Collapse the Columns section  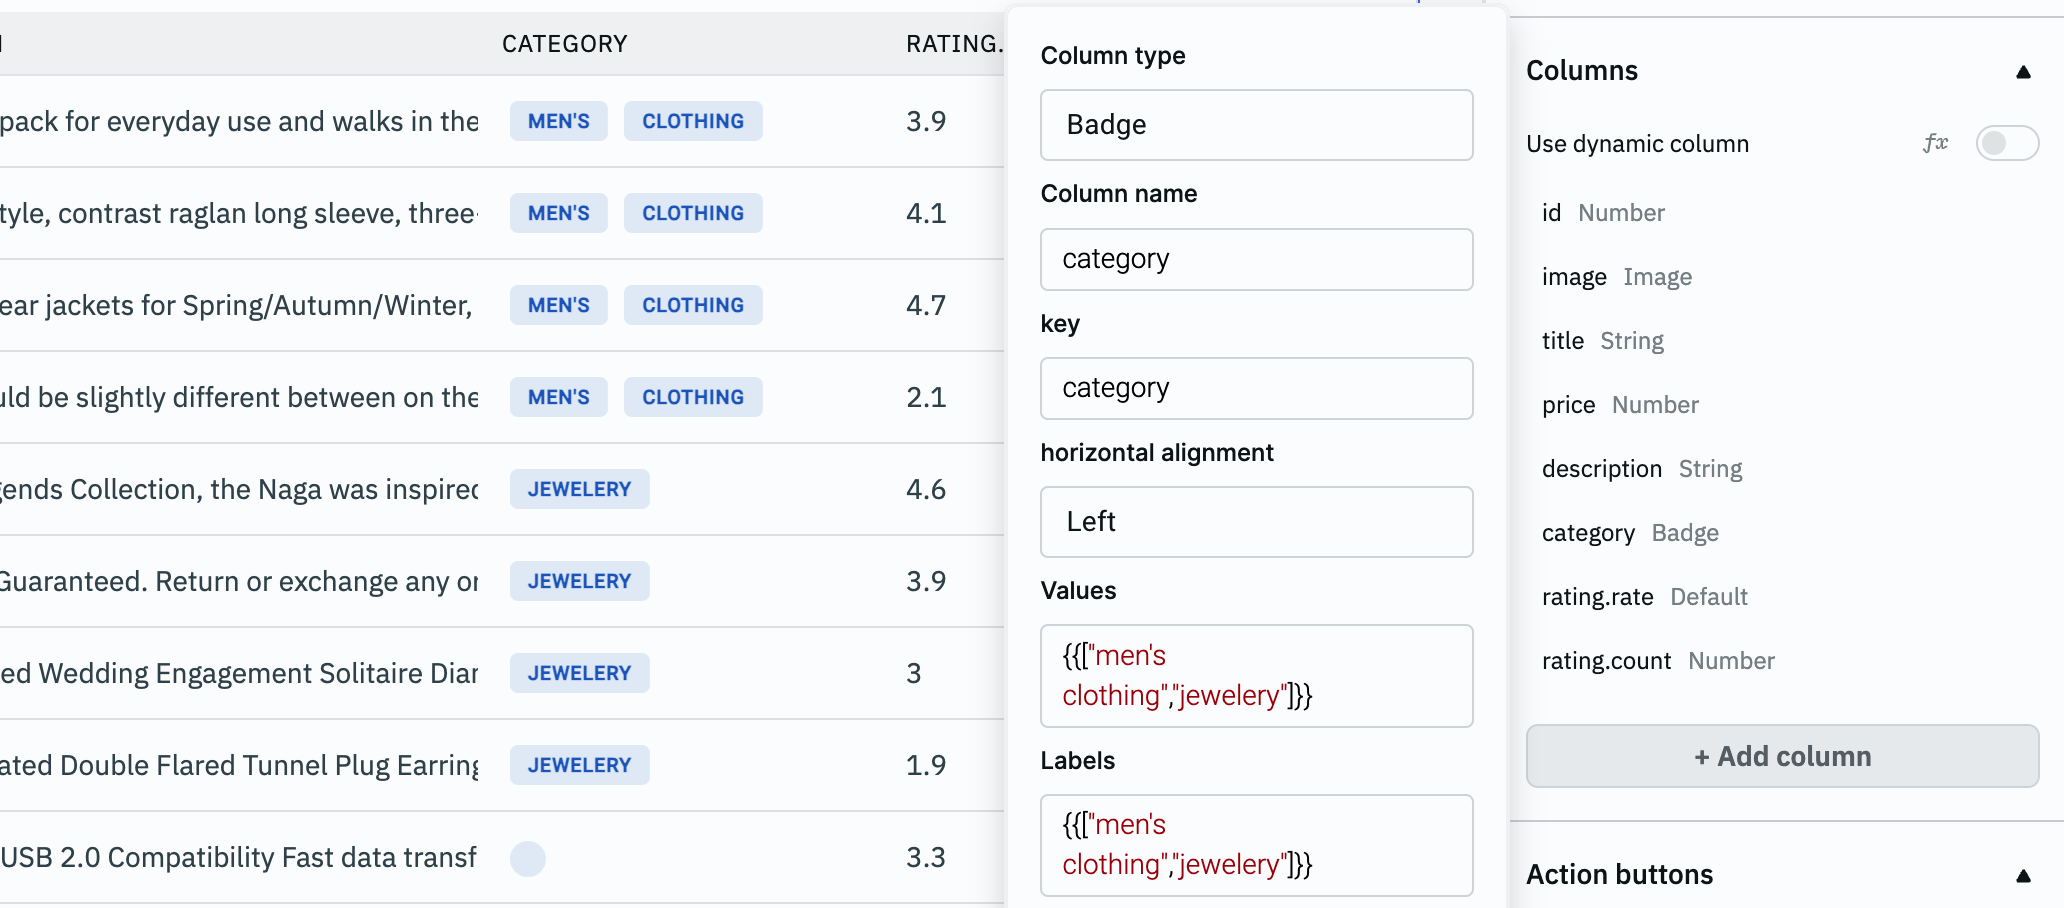[x=2023, y=72]
